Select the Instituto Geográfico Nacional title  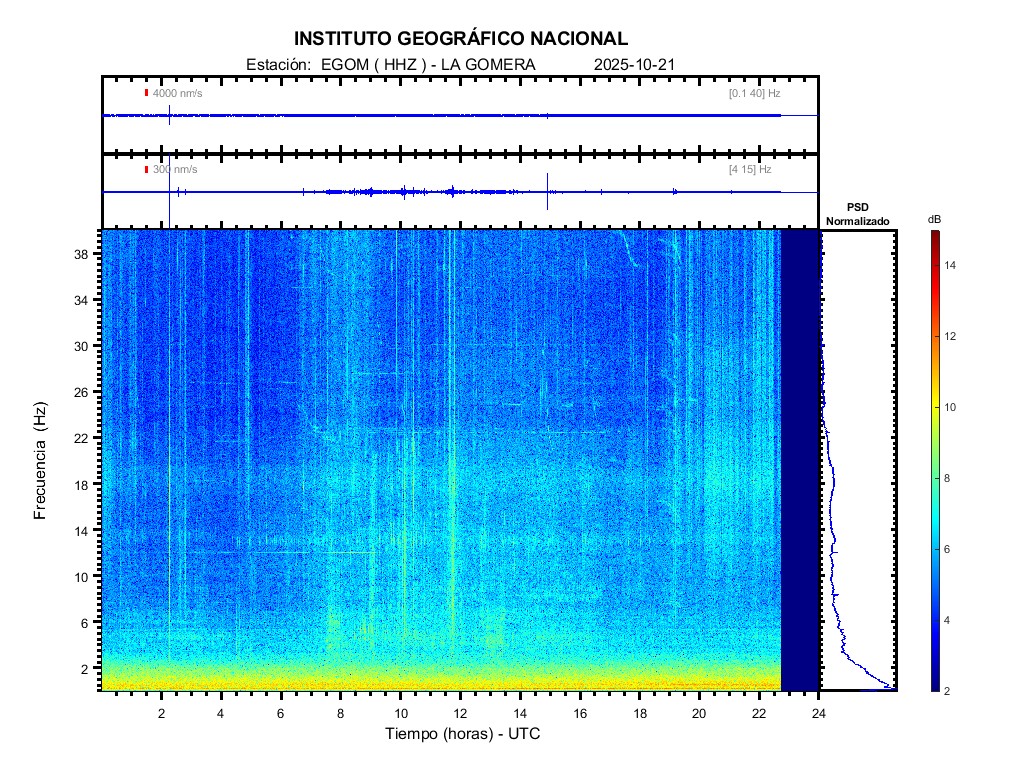(461, 39)
